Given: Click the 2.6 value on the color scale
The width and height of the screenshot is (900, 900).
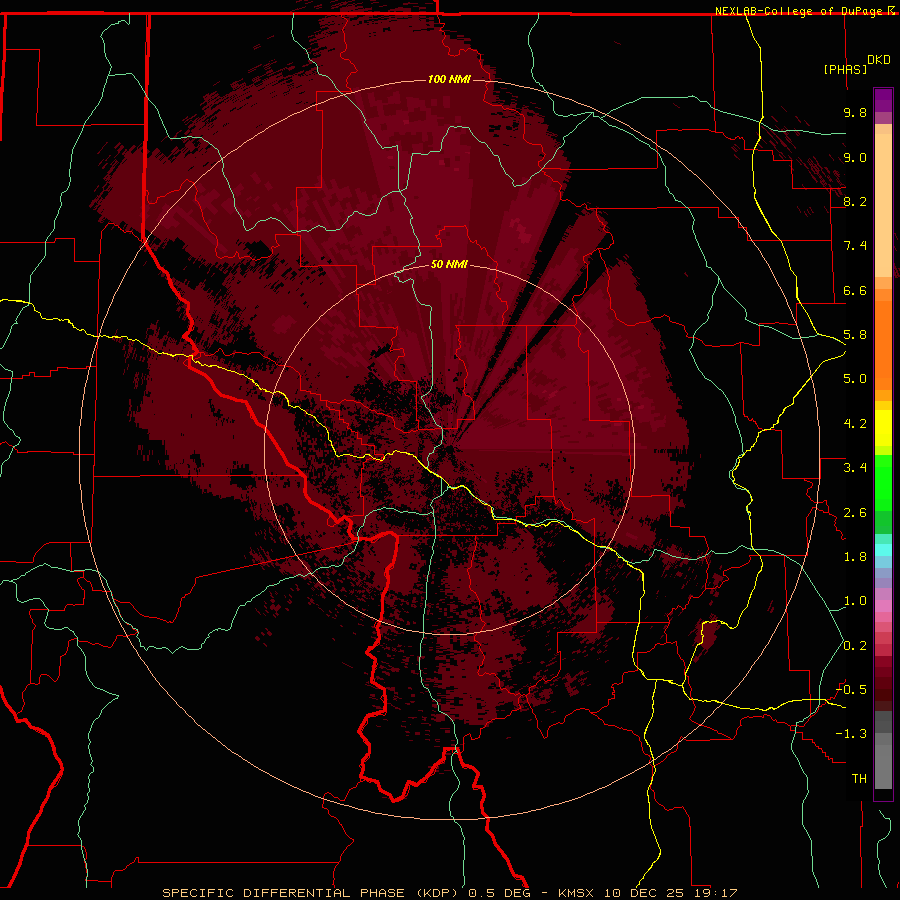Looking at the screenshot, I should click(x=855, y=513).
